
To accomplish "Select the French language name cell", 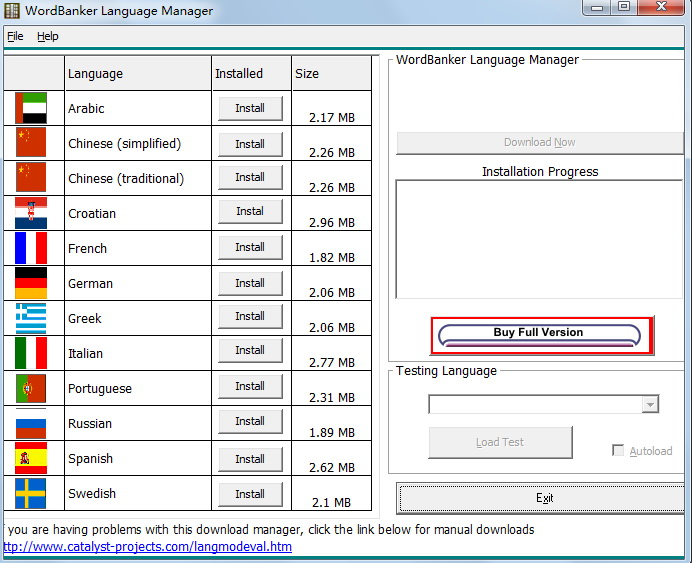I will tap(138, 248).
